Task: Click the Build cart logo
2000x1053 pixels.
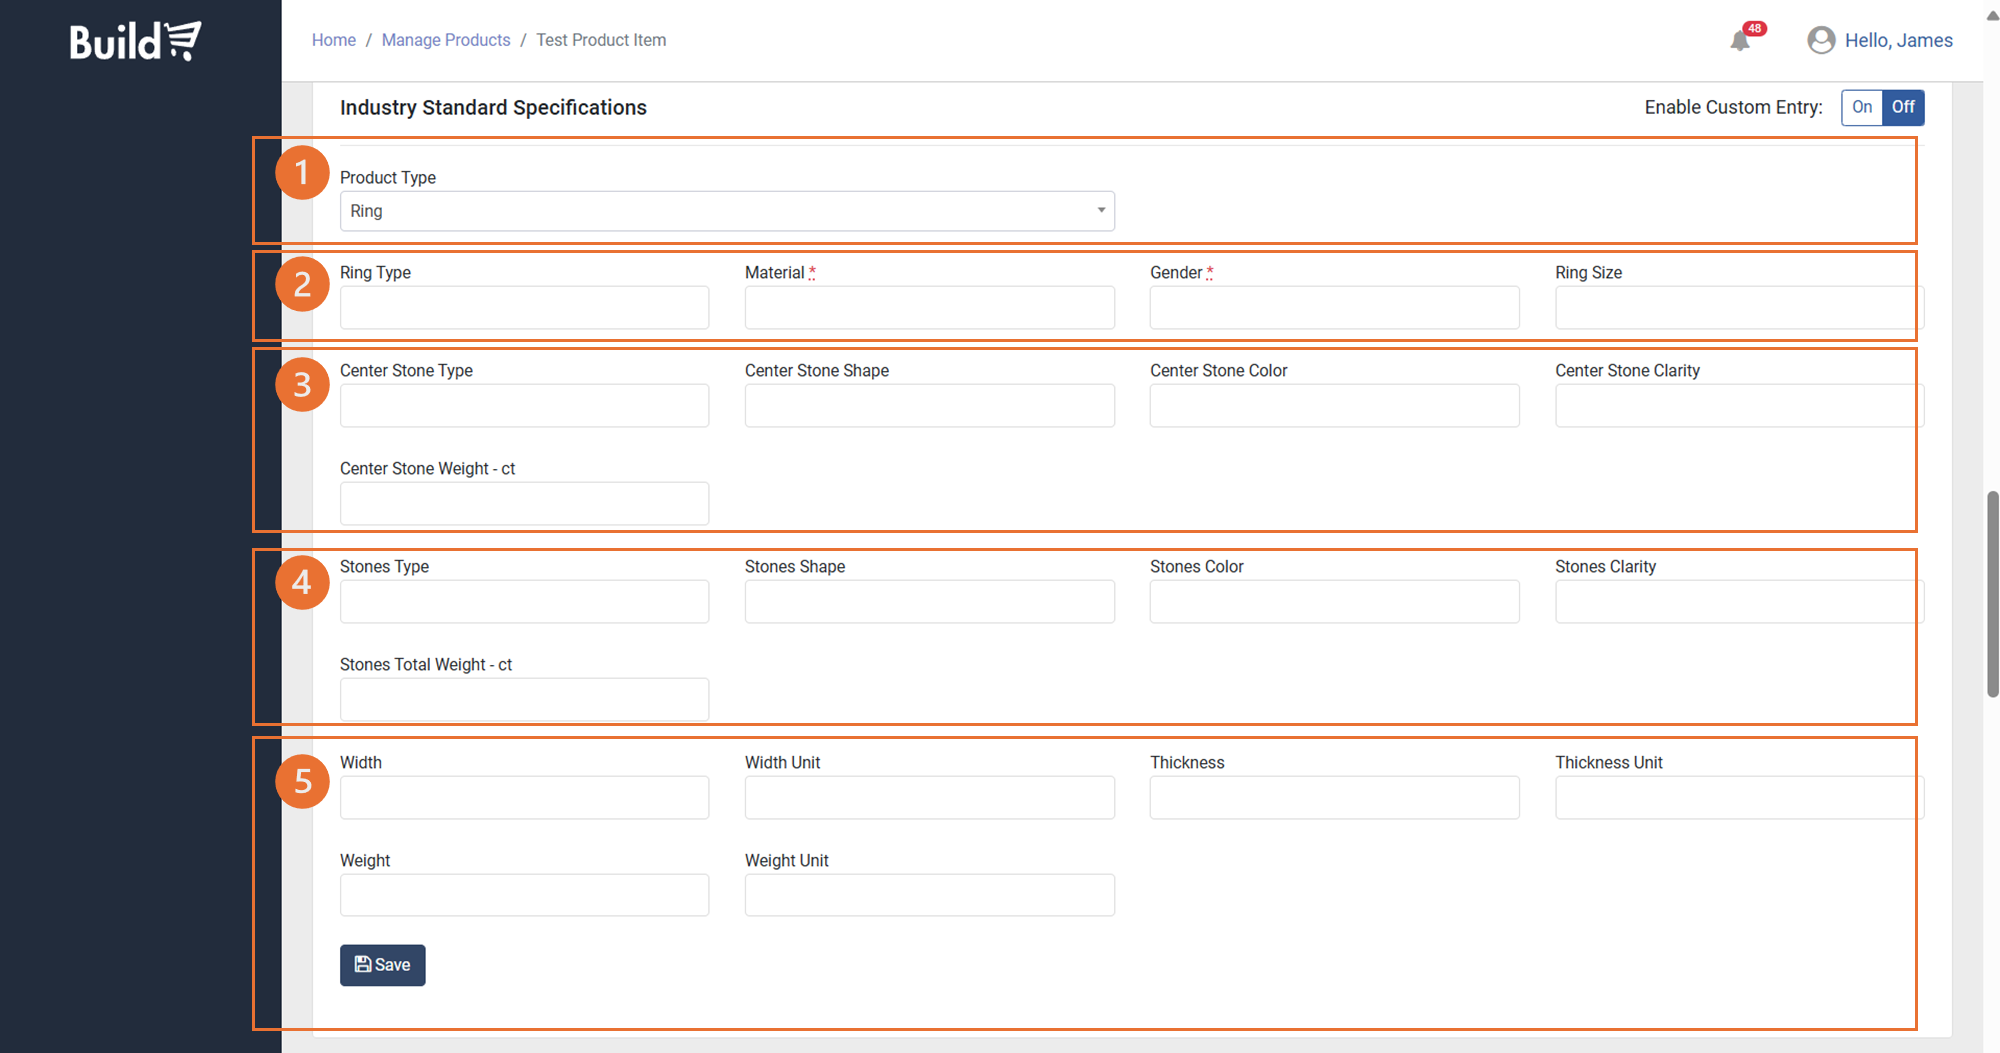Action: pyautogui.click(x=135, y=41)
